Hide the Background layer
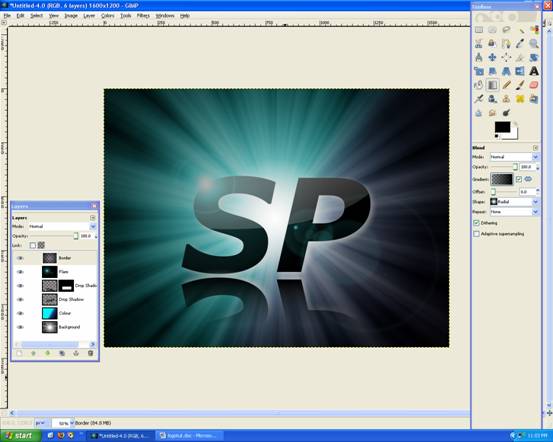The width and height of the screenshot is (553, 442). [20, 327]
